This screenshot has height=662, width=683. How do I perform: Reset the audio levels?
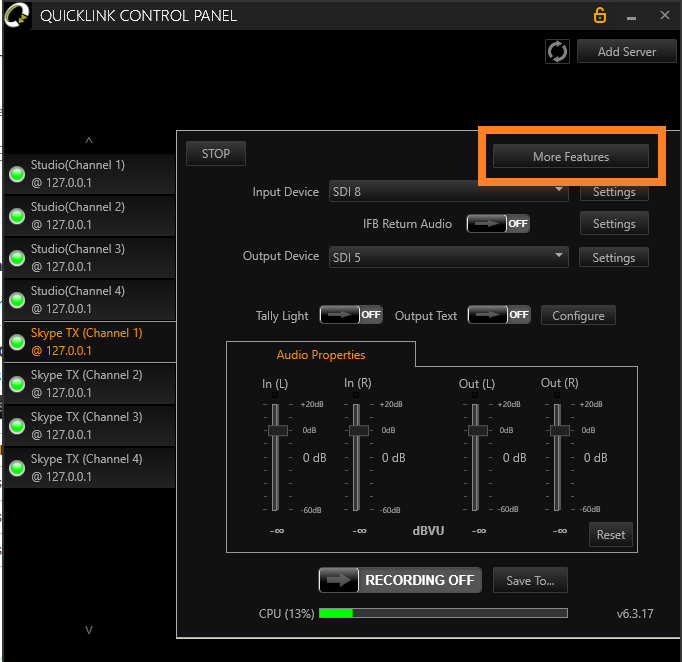(x=611, y=534)
